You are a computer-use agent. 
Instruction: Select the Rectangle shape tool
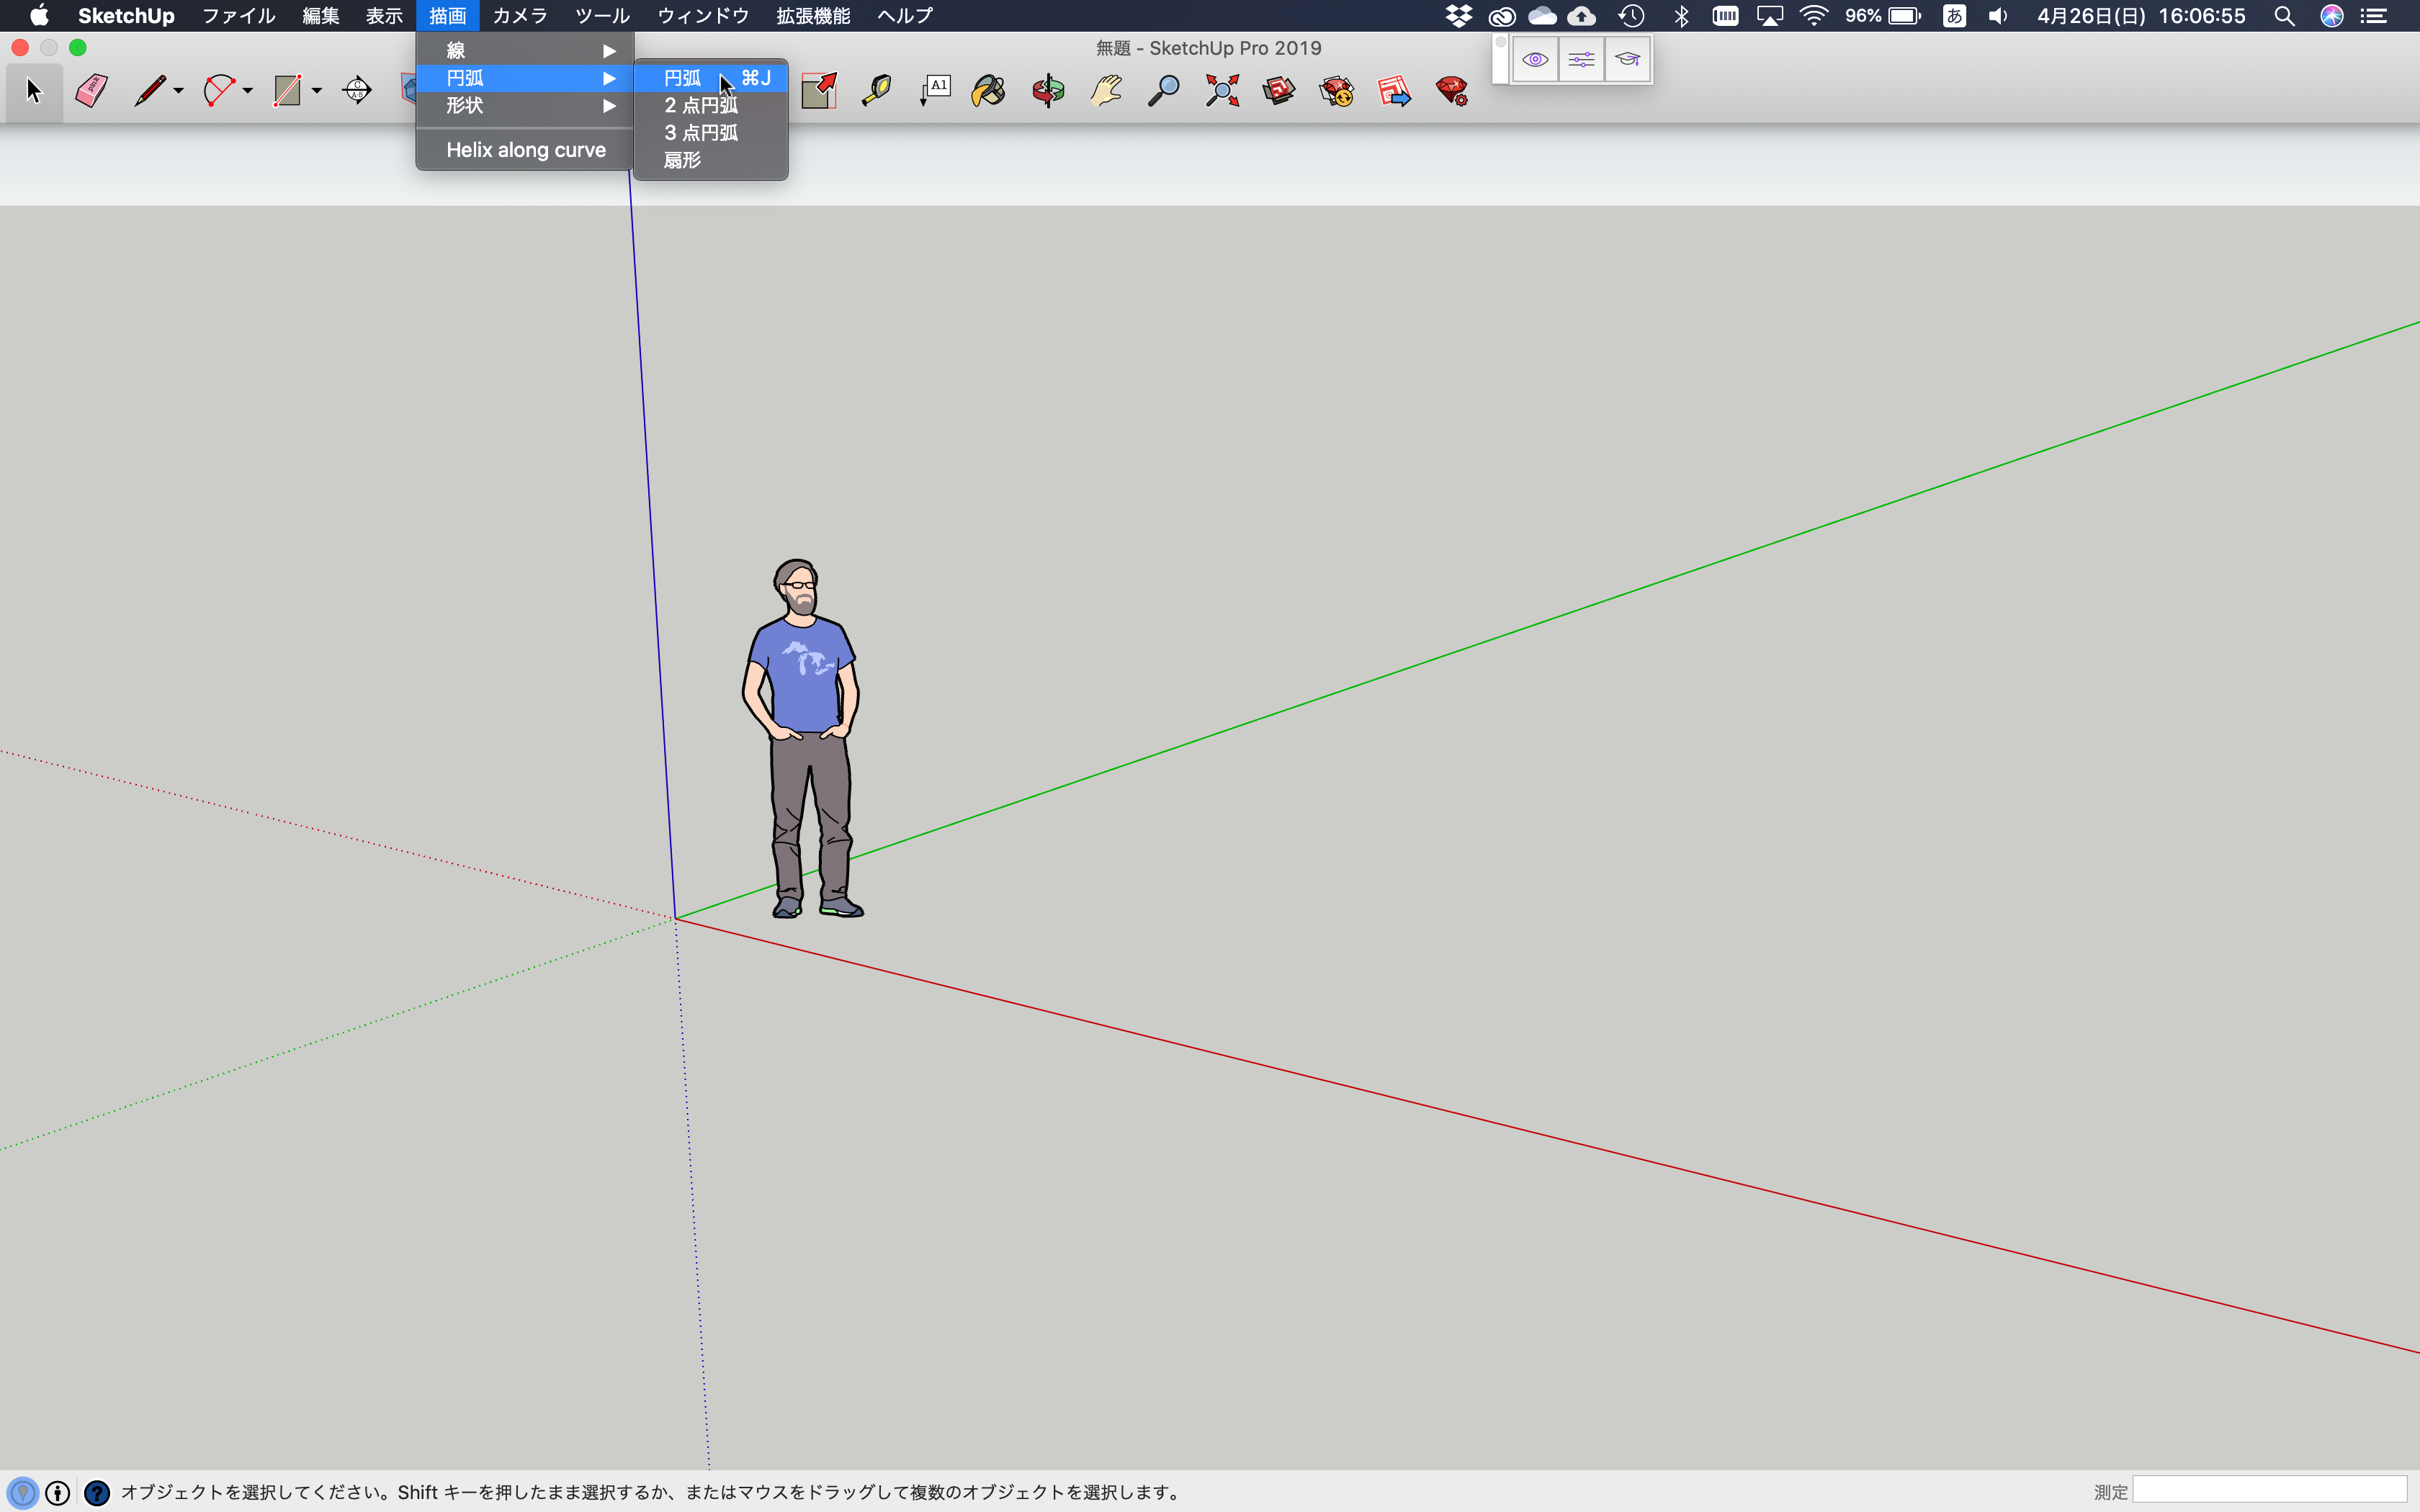coord(288,91)
